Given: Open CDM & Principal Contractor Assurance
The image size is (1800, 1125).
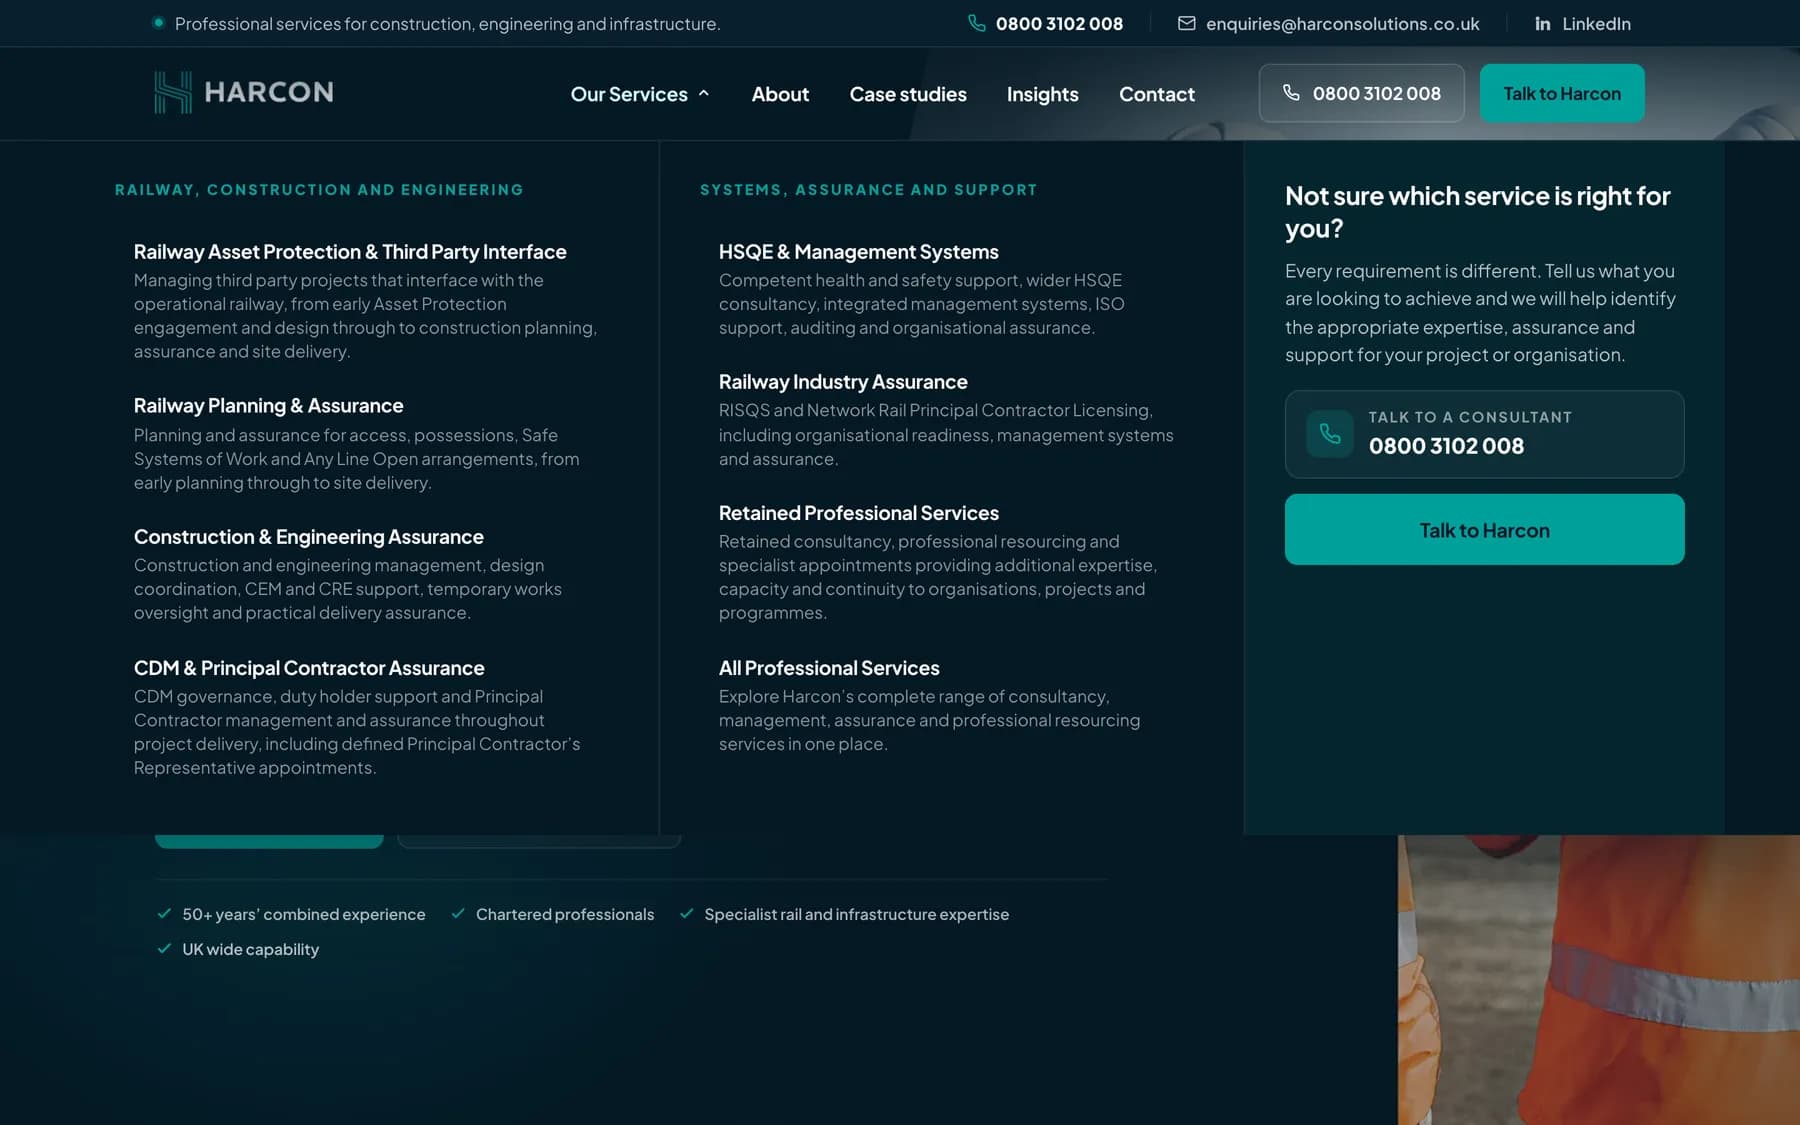Looking at the screenshot, I should click(309, 668).
